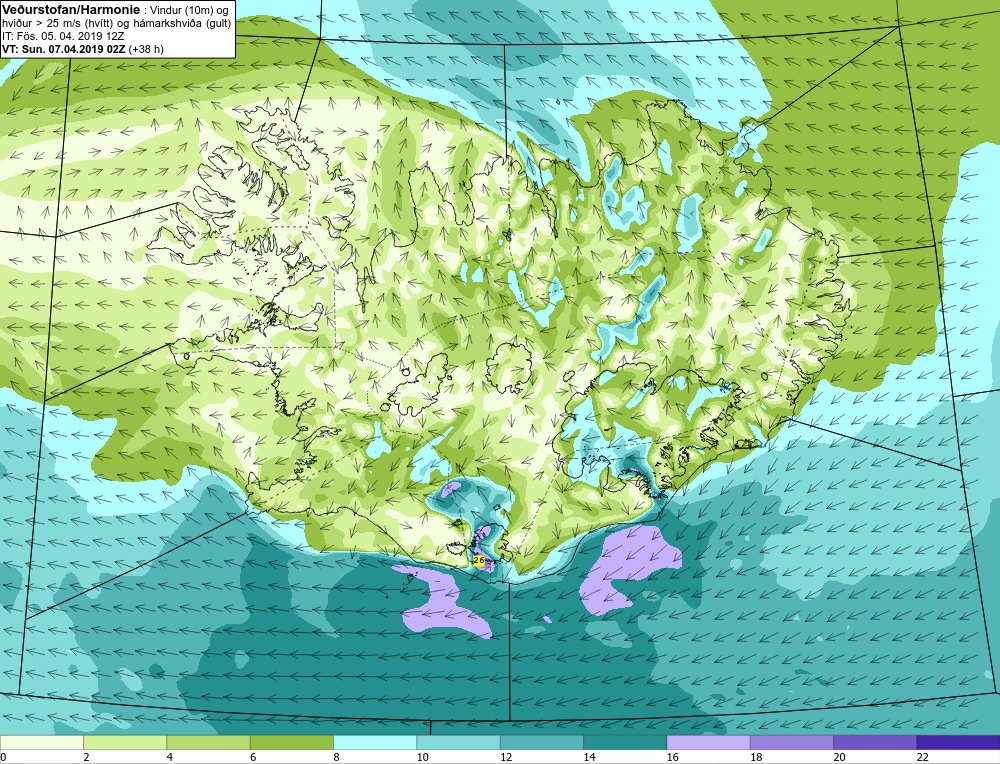Click the medium teal 12–14 m/s legend swatch
The image size is (1000, 764).
(541, 742)
